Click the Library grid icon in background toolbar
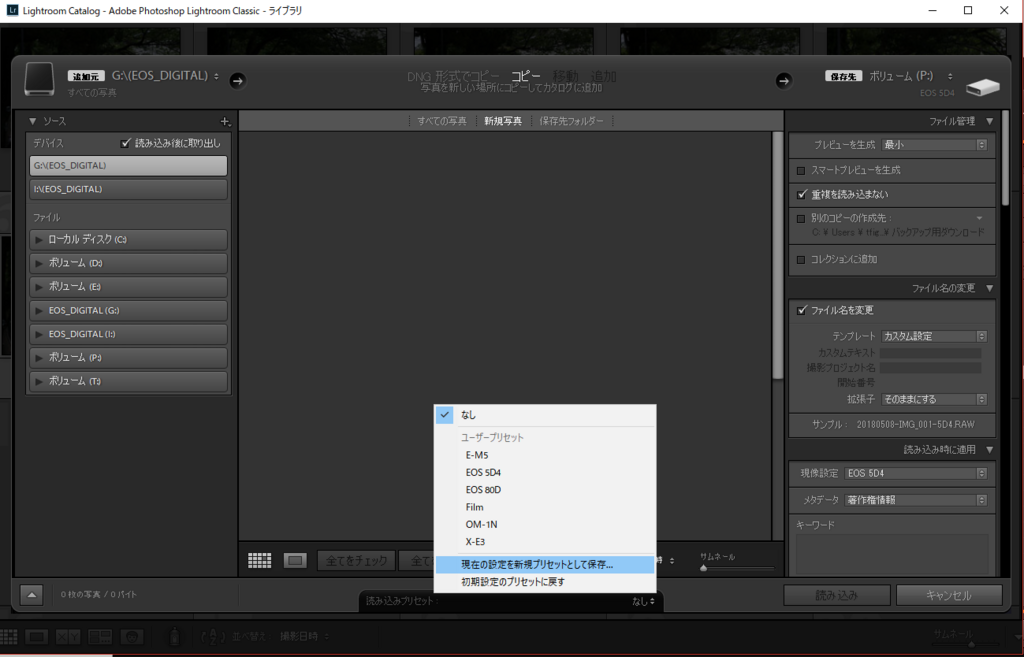Screen dimensions: 1024x657 8,637
